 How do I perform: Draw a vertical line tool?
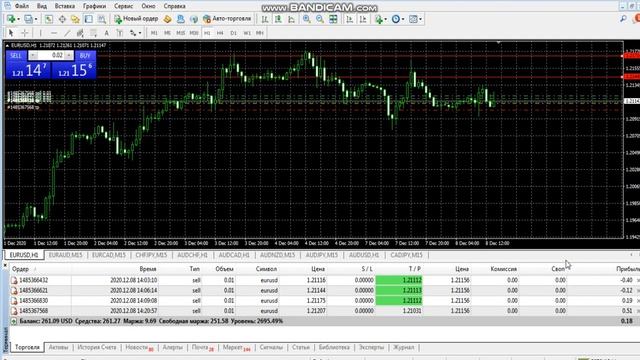tap(40, 33)
